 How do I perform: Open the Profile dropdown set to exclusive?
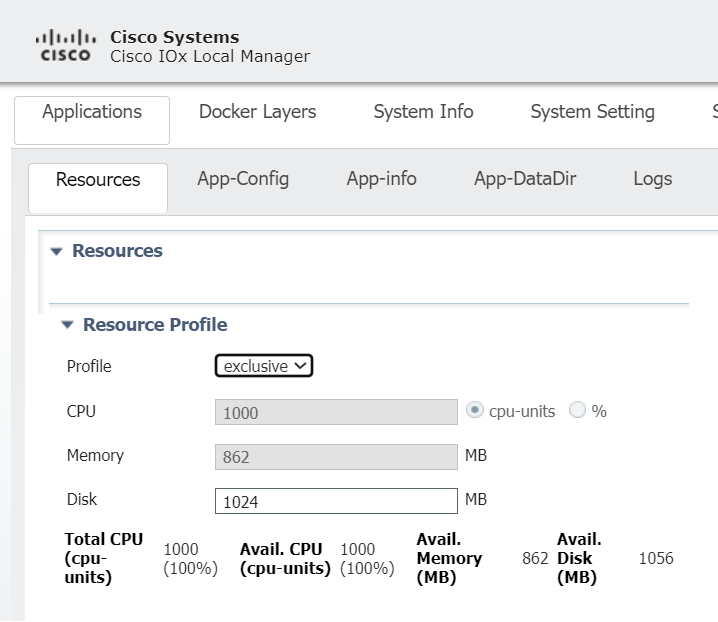(264, 366)
